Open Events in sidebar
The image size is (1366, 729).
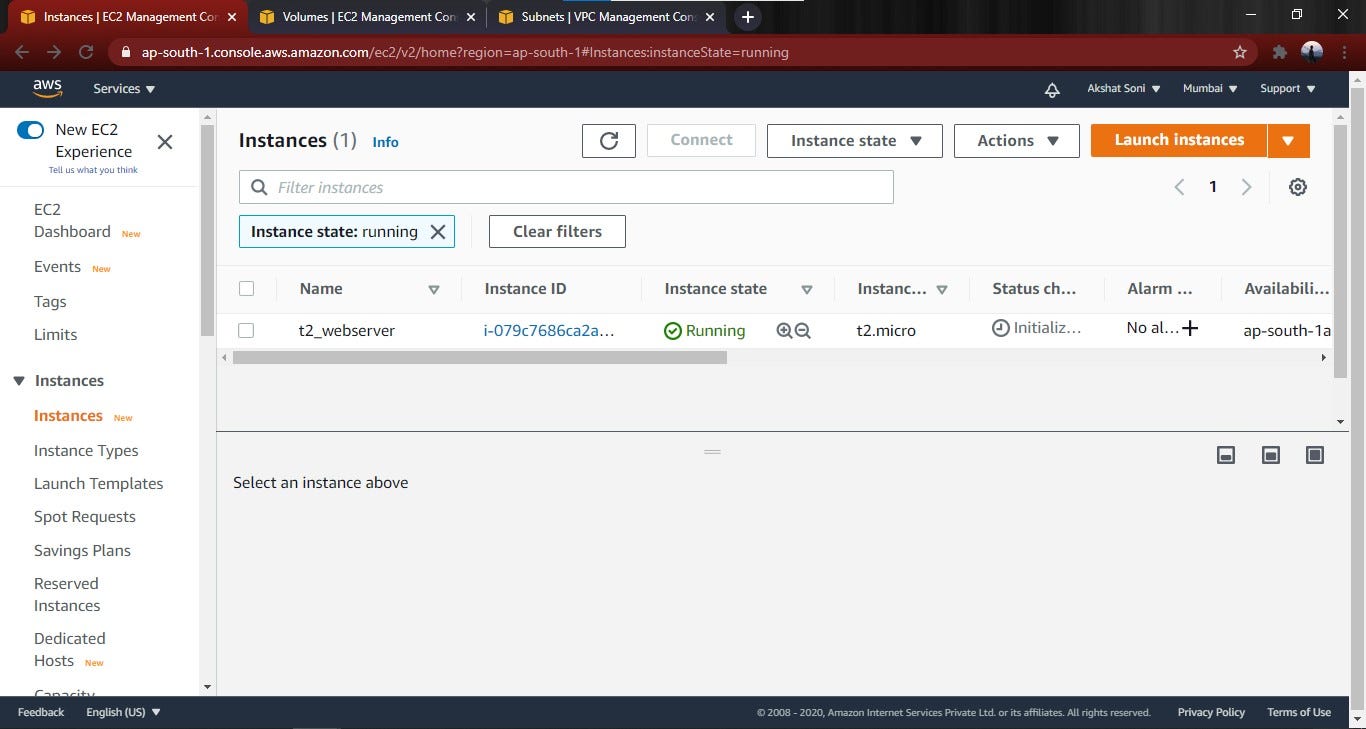pyautogui.click(x=57, y=267)
